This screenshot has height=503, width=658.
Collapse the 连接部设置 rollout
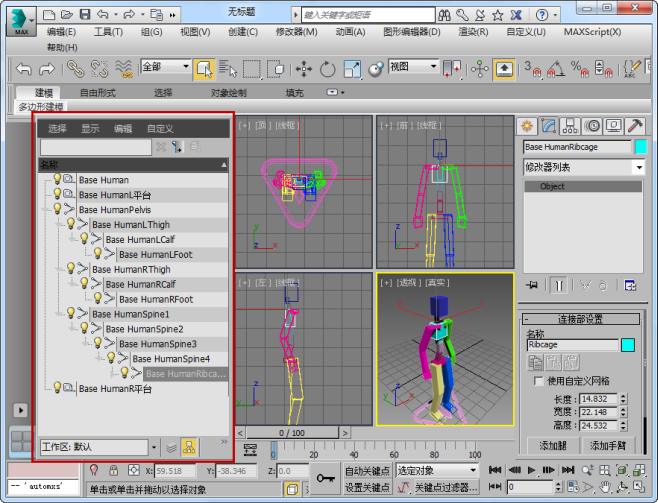click(x=581, y=319)
